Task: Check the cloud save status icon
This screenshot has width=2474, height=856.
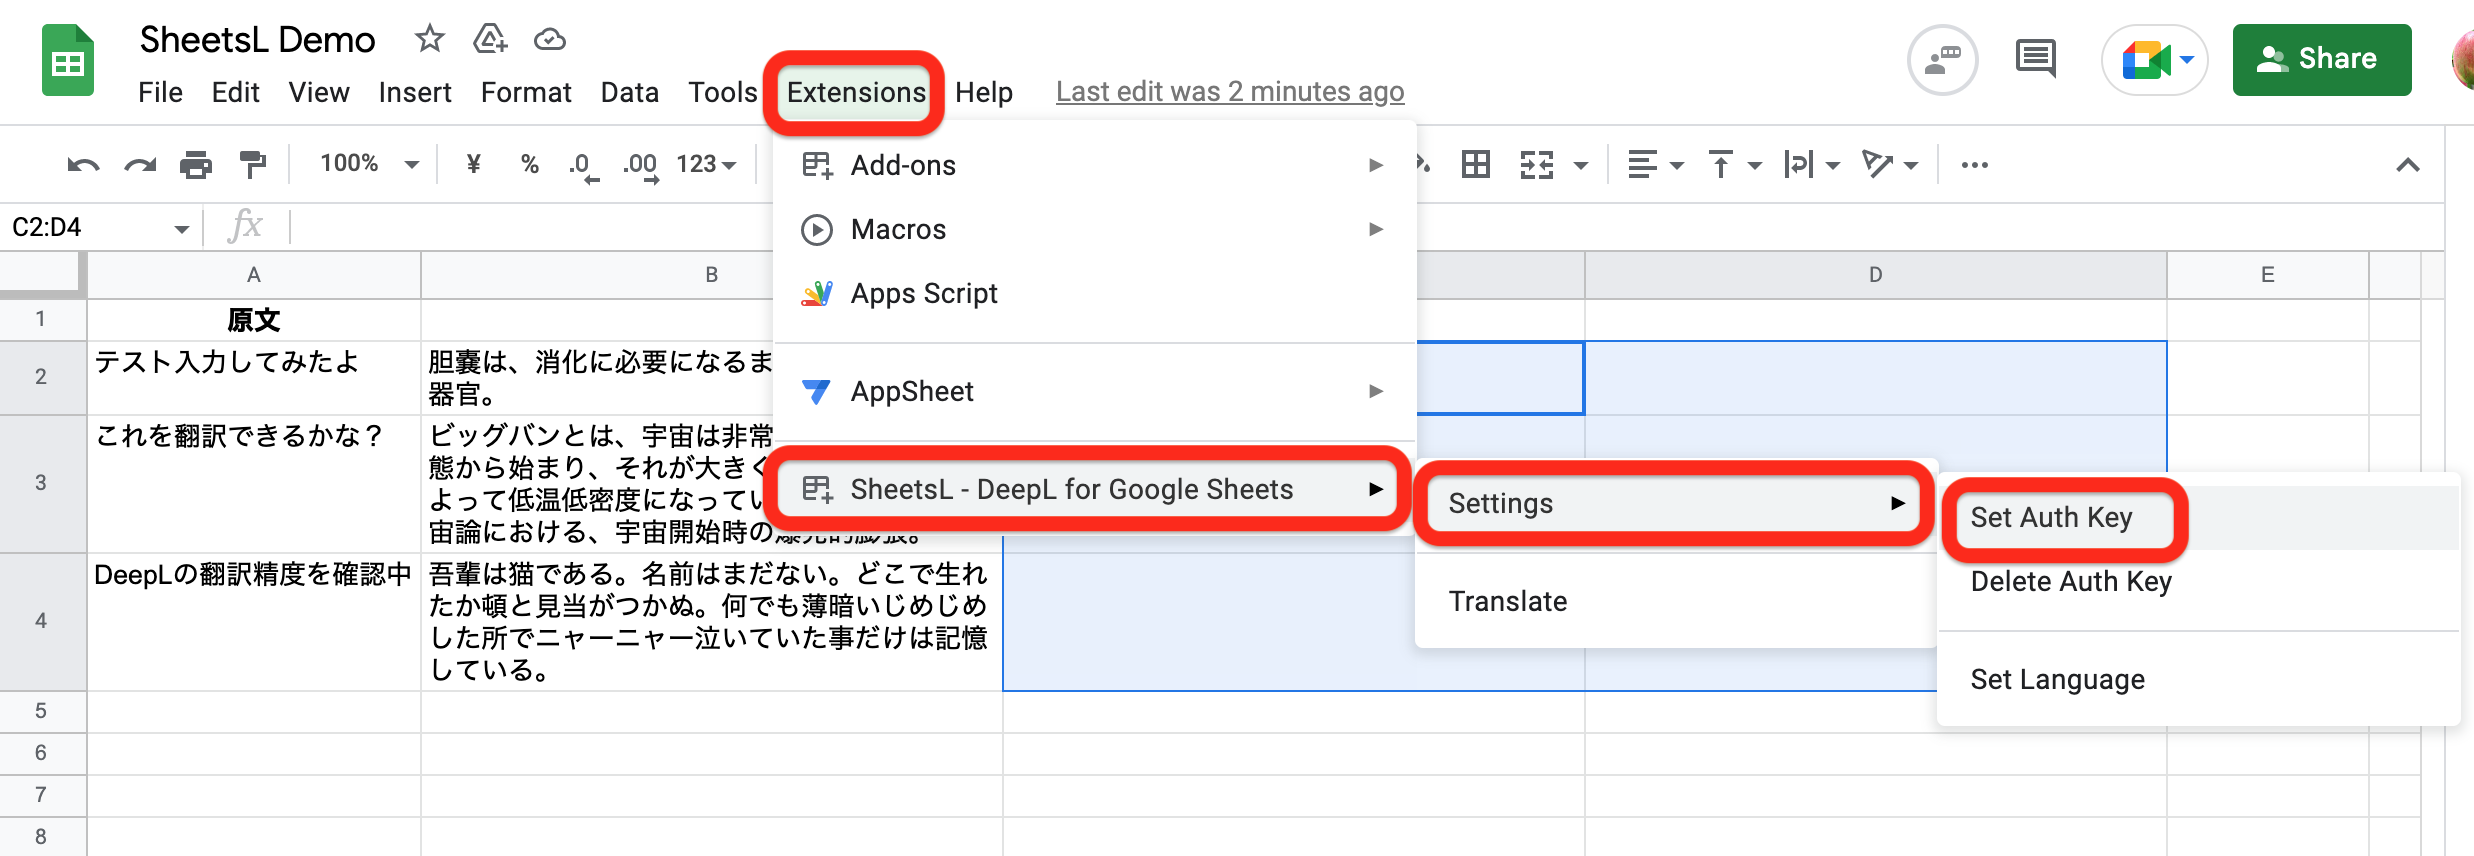Action: click(550, 39)
